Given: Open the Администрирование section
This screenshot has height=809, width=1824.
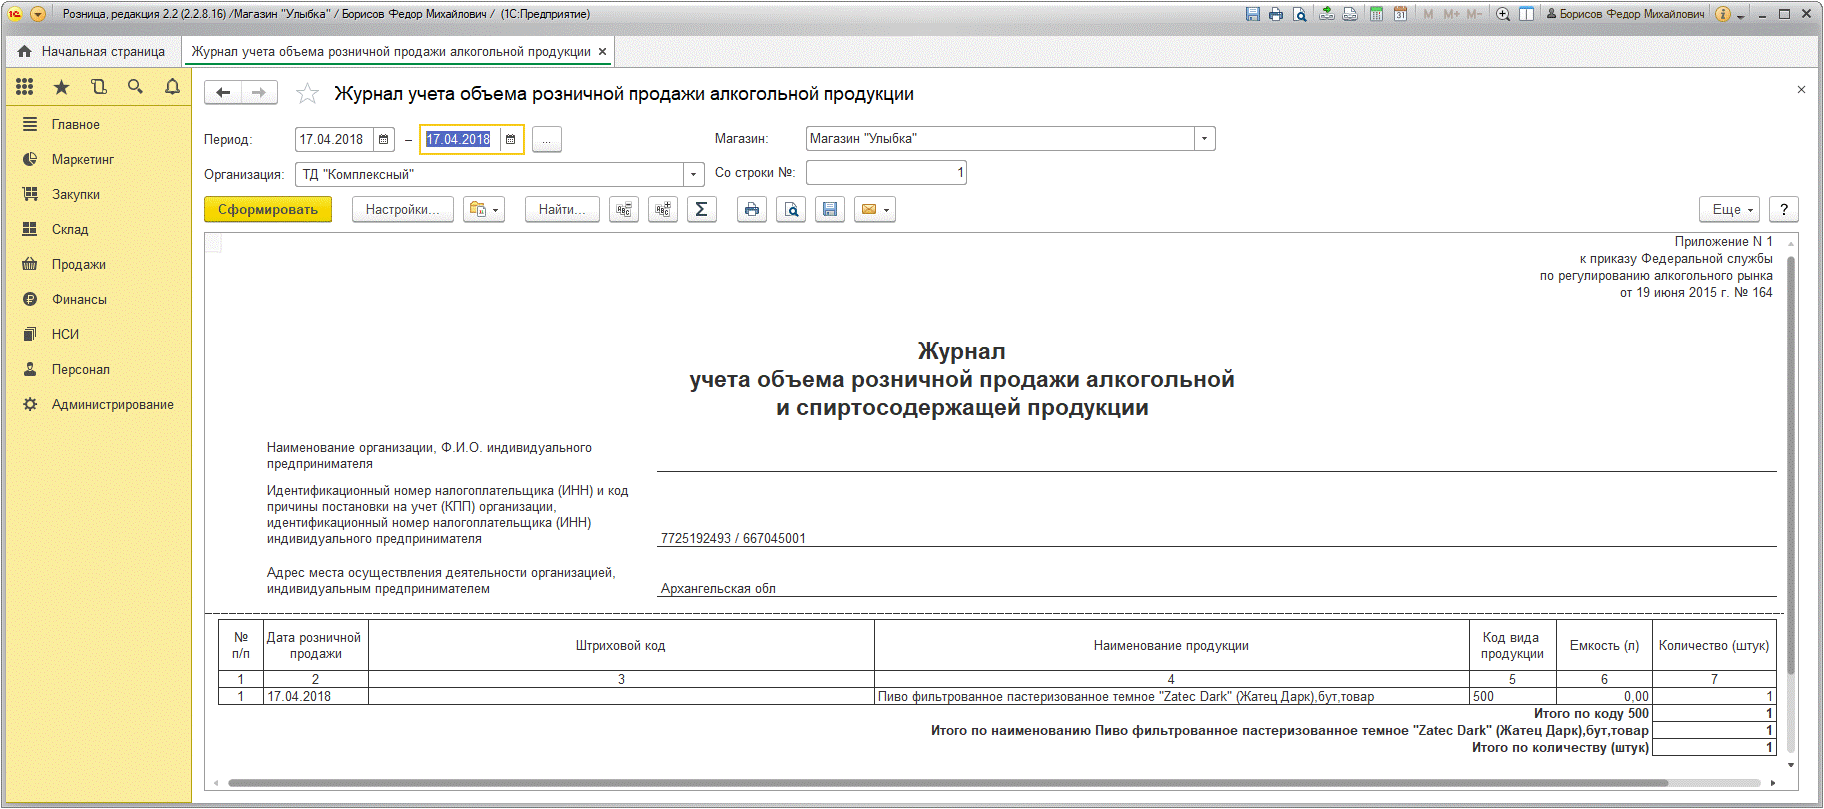Looking at the screenshot, I should (x=98, y=405).
